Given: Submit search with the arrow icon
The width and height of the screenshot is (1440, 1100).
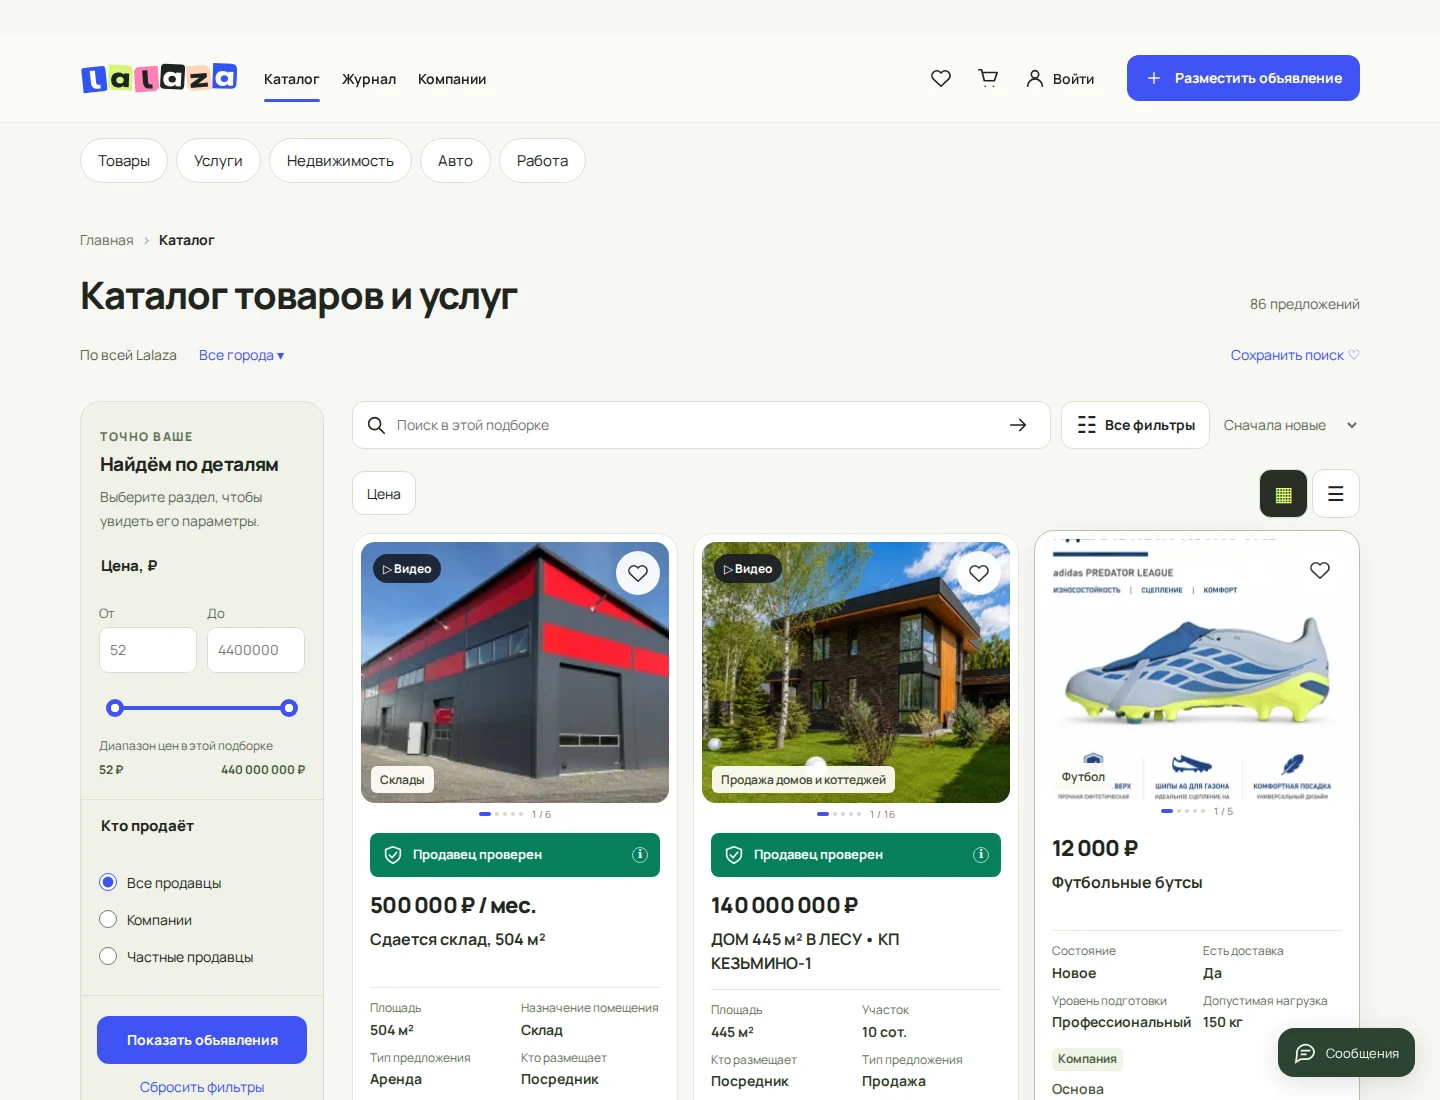Looking at the screenshot, I should tap(1018, 425).
